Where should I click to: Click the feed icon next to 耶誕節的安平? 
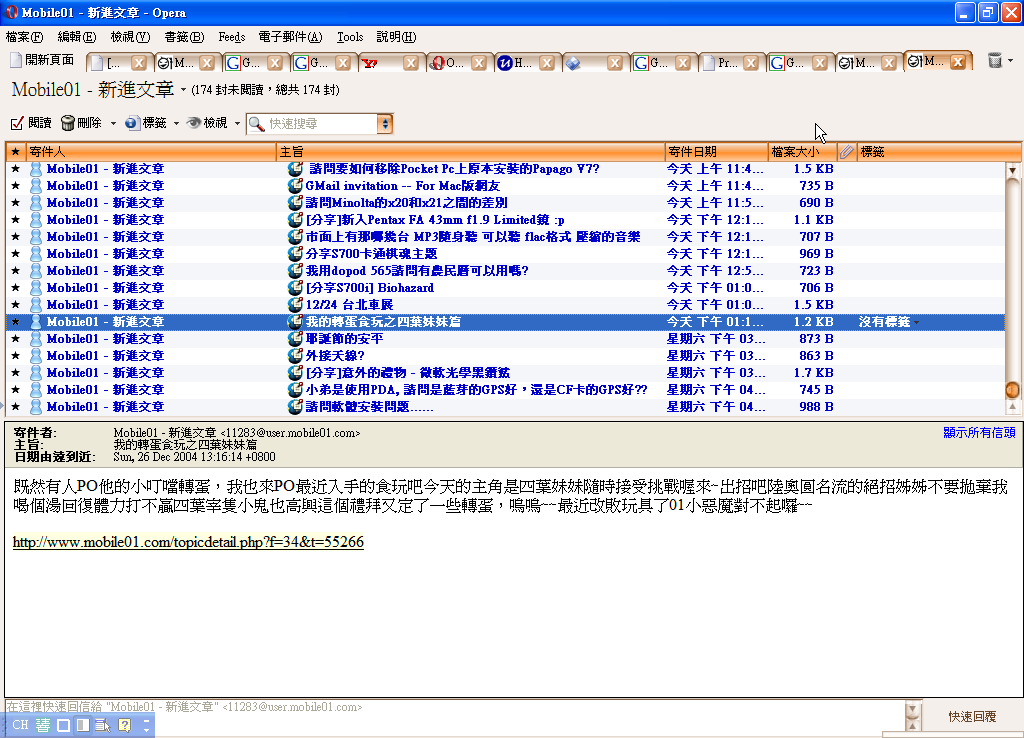pos(295,338)
